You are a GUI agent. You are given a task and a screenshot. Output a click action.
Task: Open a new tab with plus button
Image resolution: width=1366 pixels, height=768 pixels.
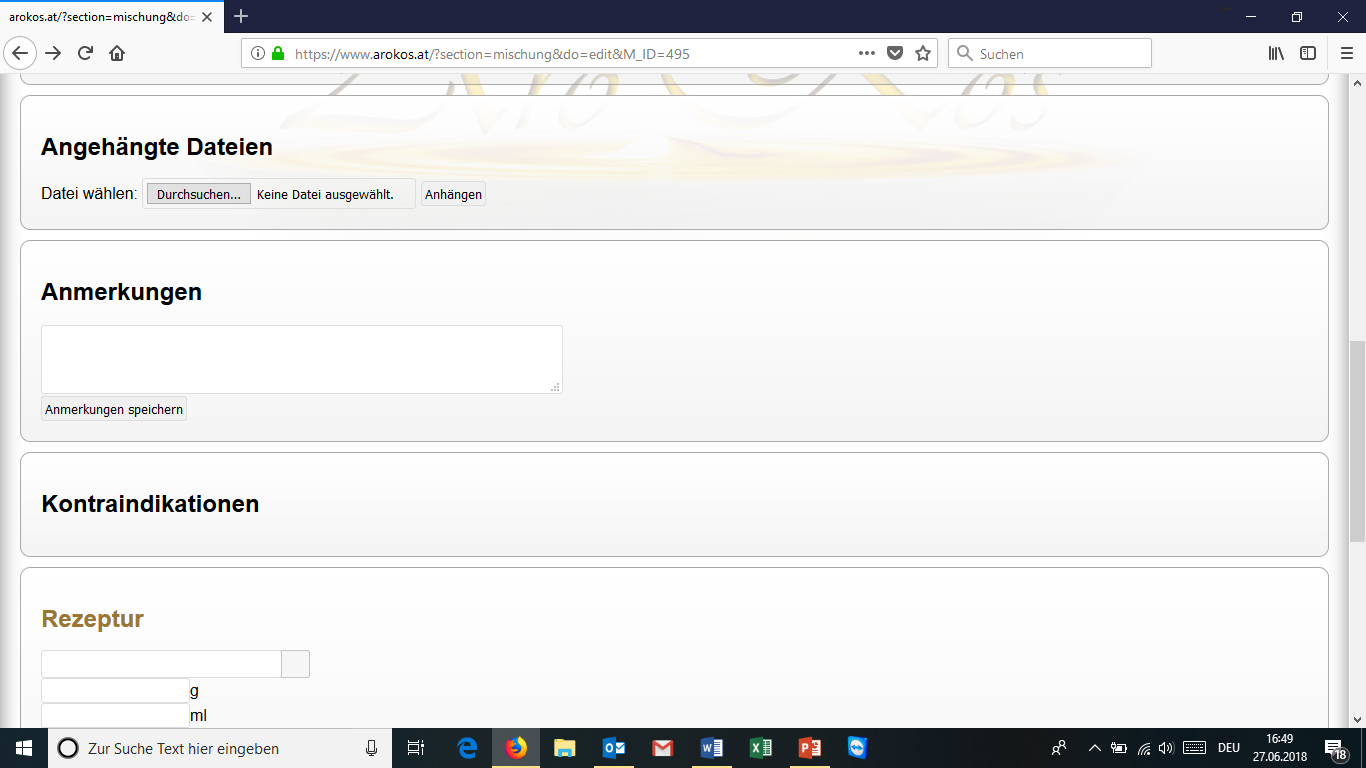(241, 16)
